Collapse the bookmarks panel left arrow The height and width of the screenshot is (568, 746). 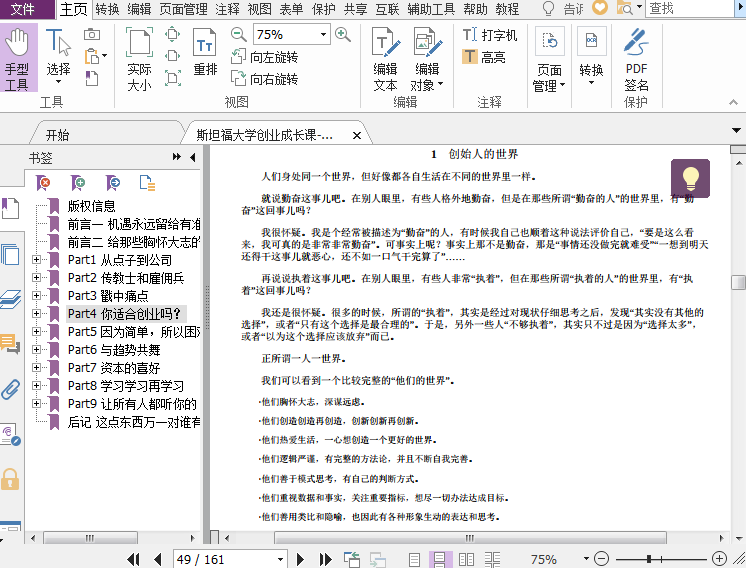(193, 157)
